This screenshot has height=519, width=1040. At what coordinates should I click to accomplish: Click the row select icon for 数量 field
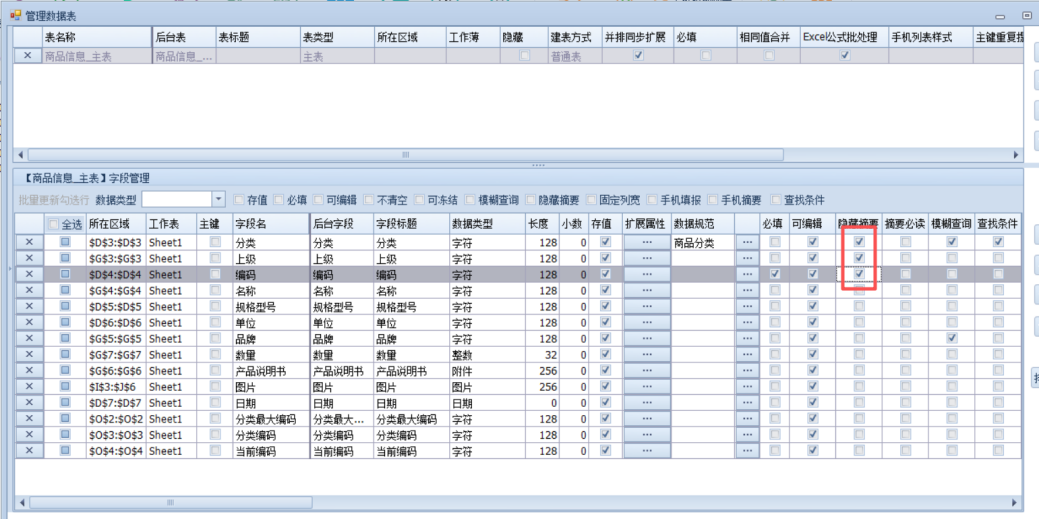pos(65,355)
